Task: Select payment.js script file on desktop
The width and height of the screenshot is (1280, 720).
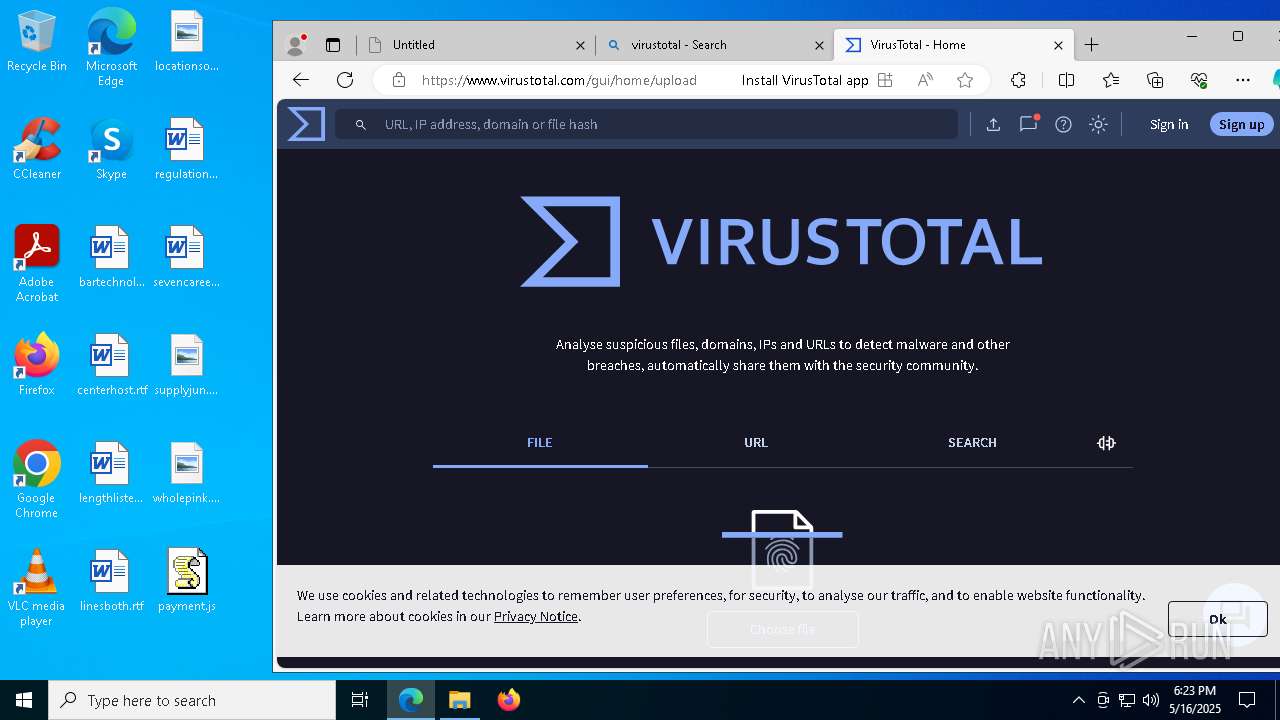Action: pos(186,582)
